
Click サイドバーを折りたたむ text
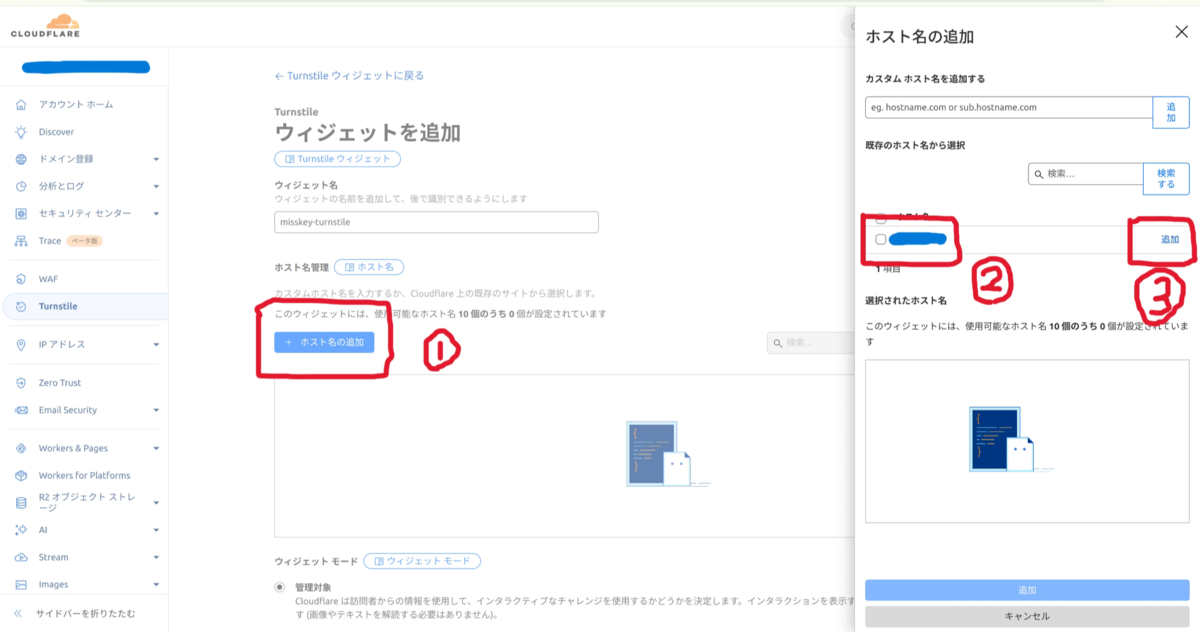85,613
